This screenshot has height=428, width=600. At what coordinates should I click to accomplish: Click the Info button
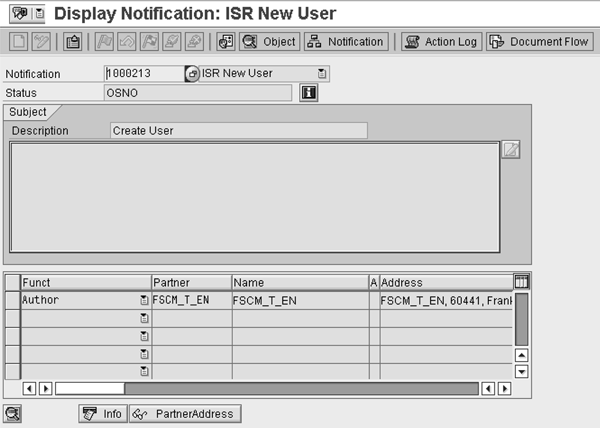103,414
